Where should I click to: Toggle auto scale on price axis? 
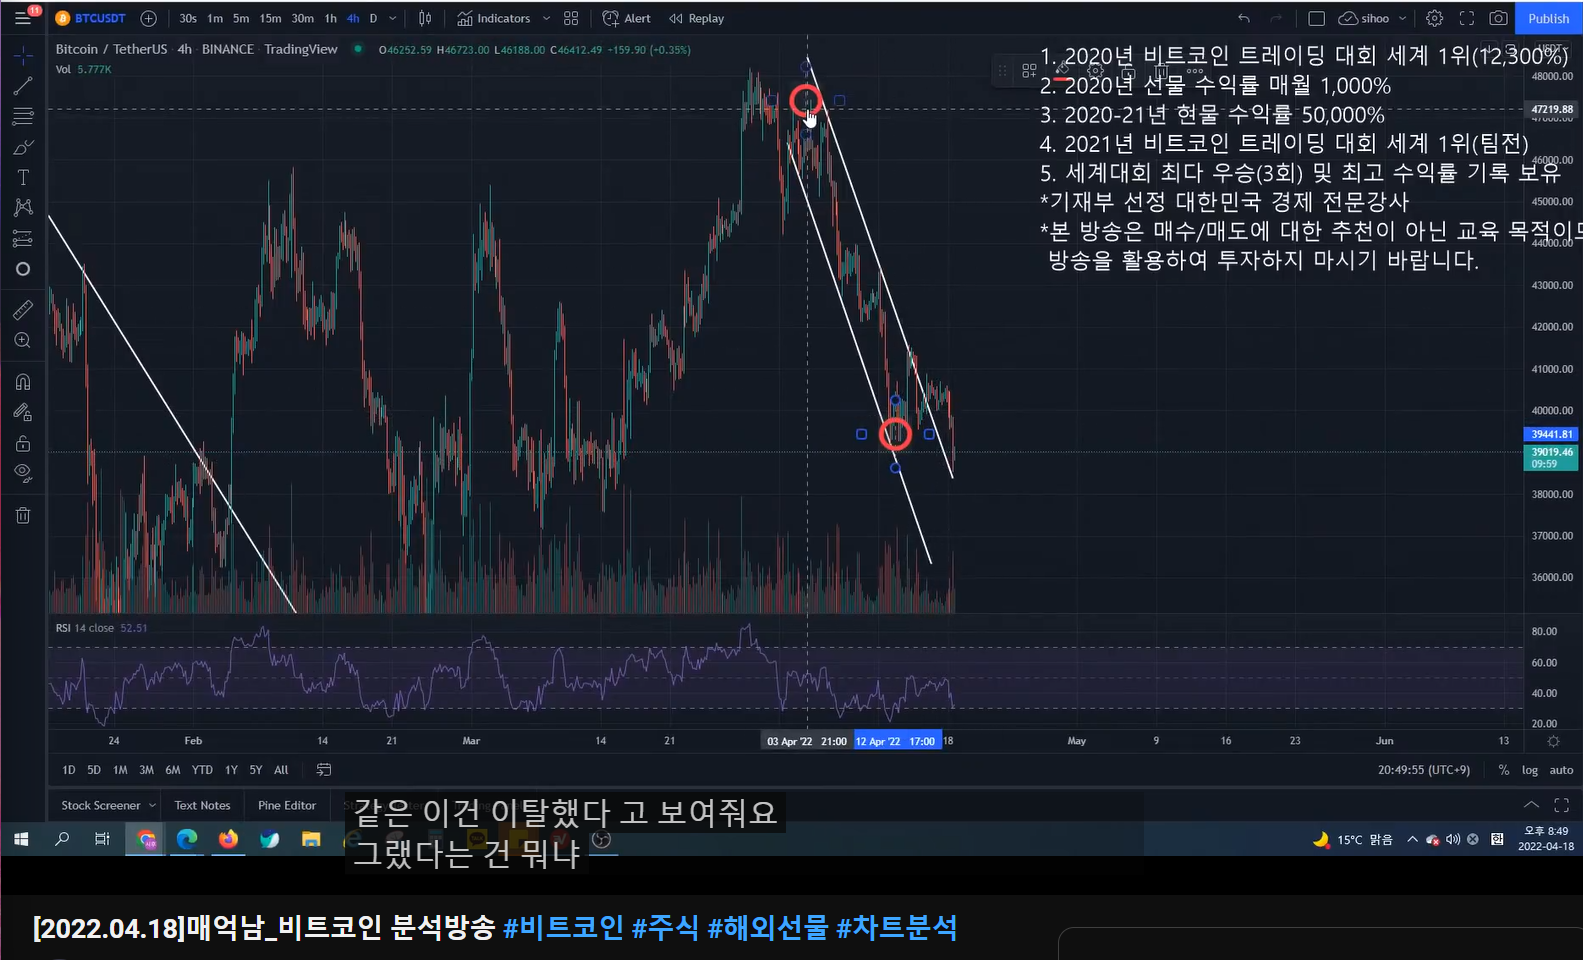[x=1561, y=770]
